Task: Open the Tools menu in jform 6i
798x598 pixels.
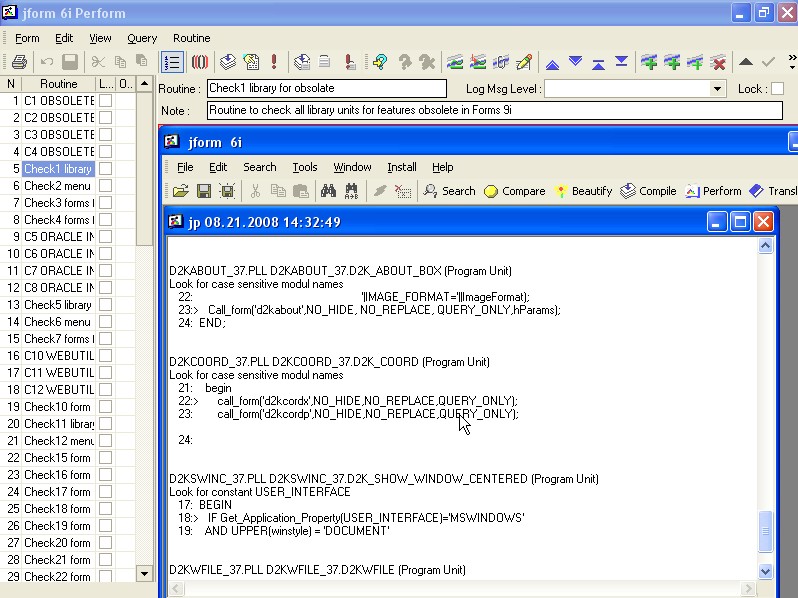Action: pos(304,167)
